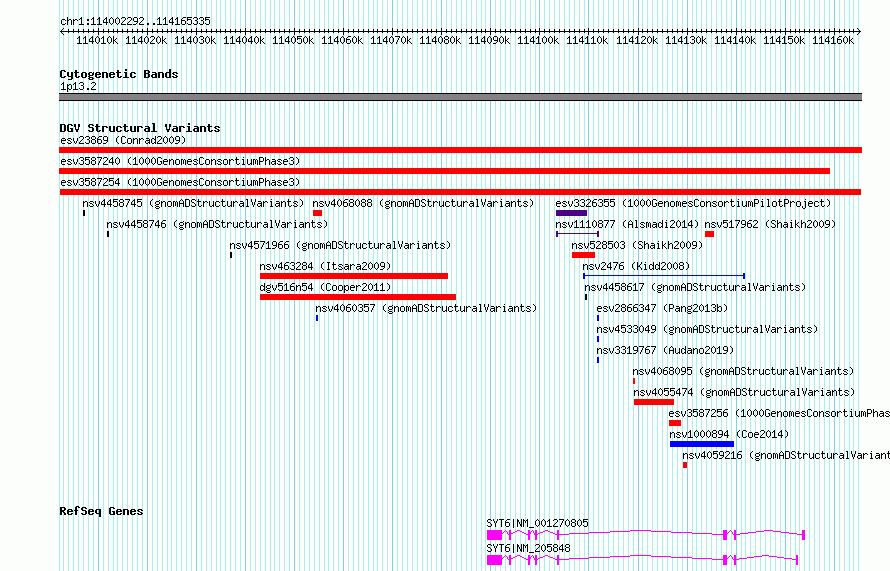The width and height of the screenshot is (890, 571).
Task: Click the SYT6 NM_205848 gene model glyph
Action: (x=643, y=560)
